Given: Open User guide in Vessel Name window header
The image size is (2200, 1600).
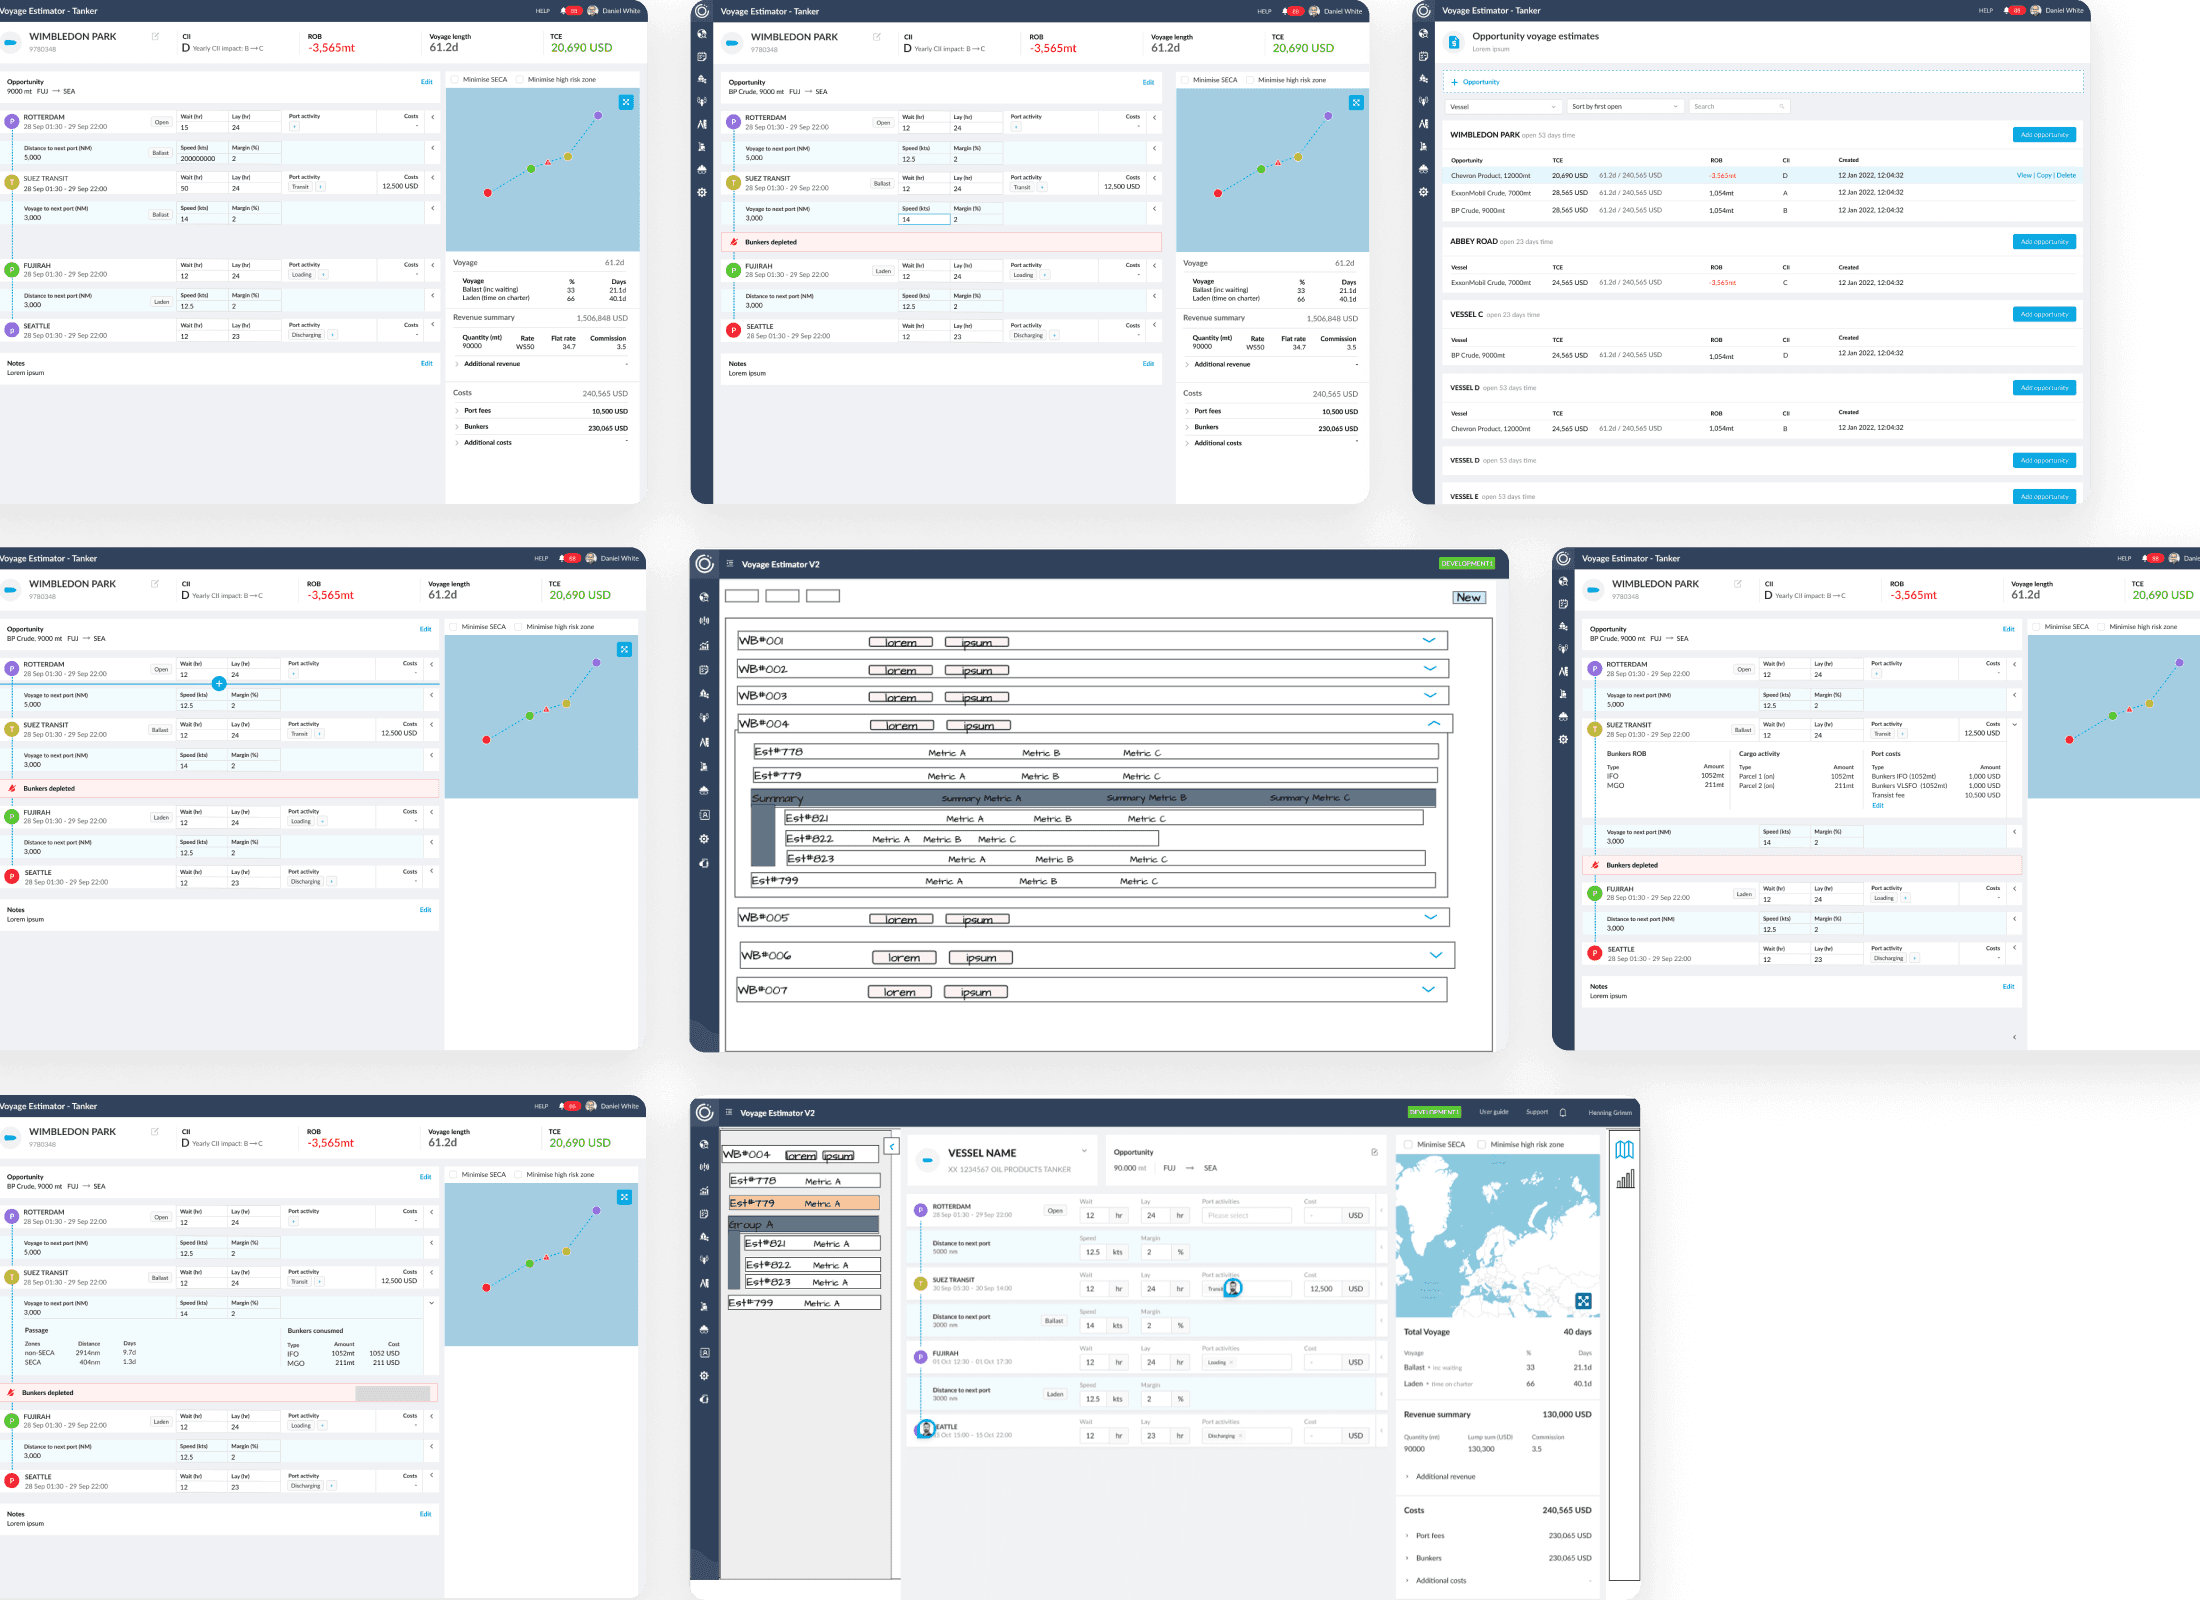Looking at the screenshot, I should (x=1494, y=1112).
